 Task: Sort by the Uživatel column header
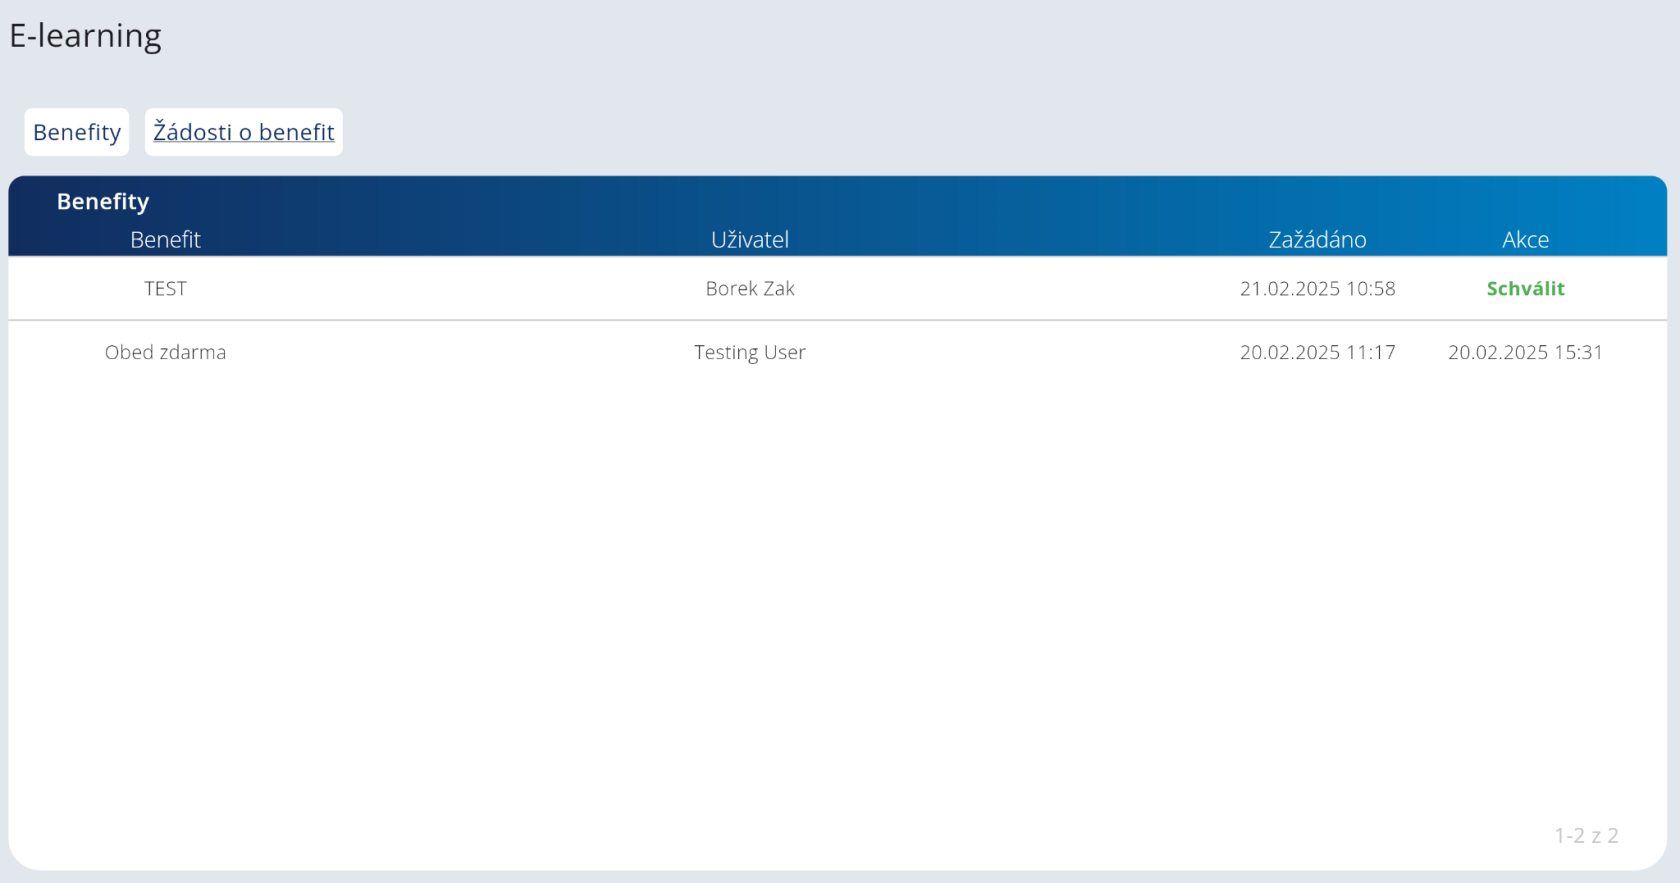coord(749,240)
